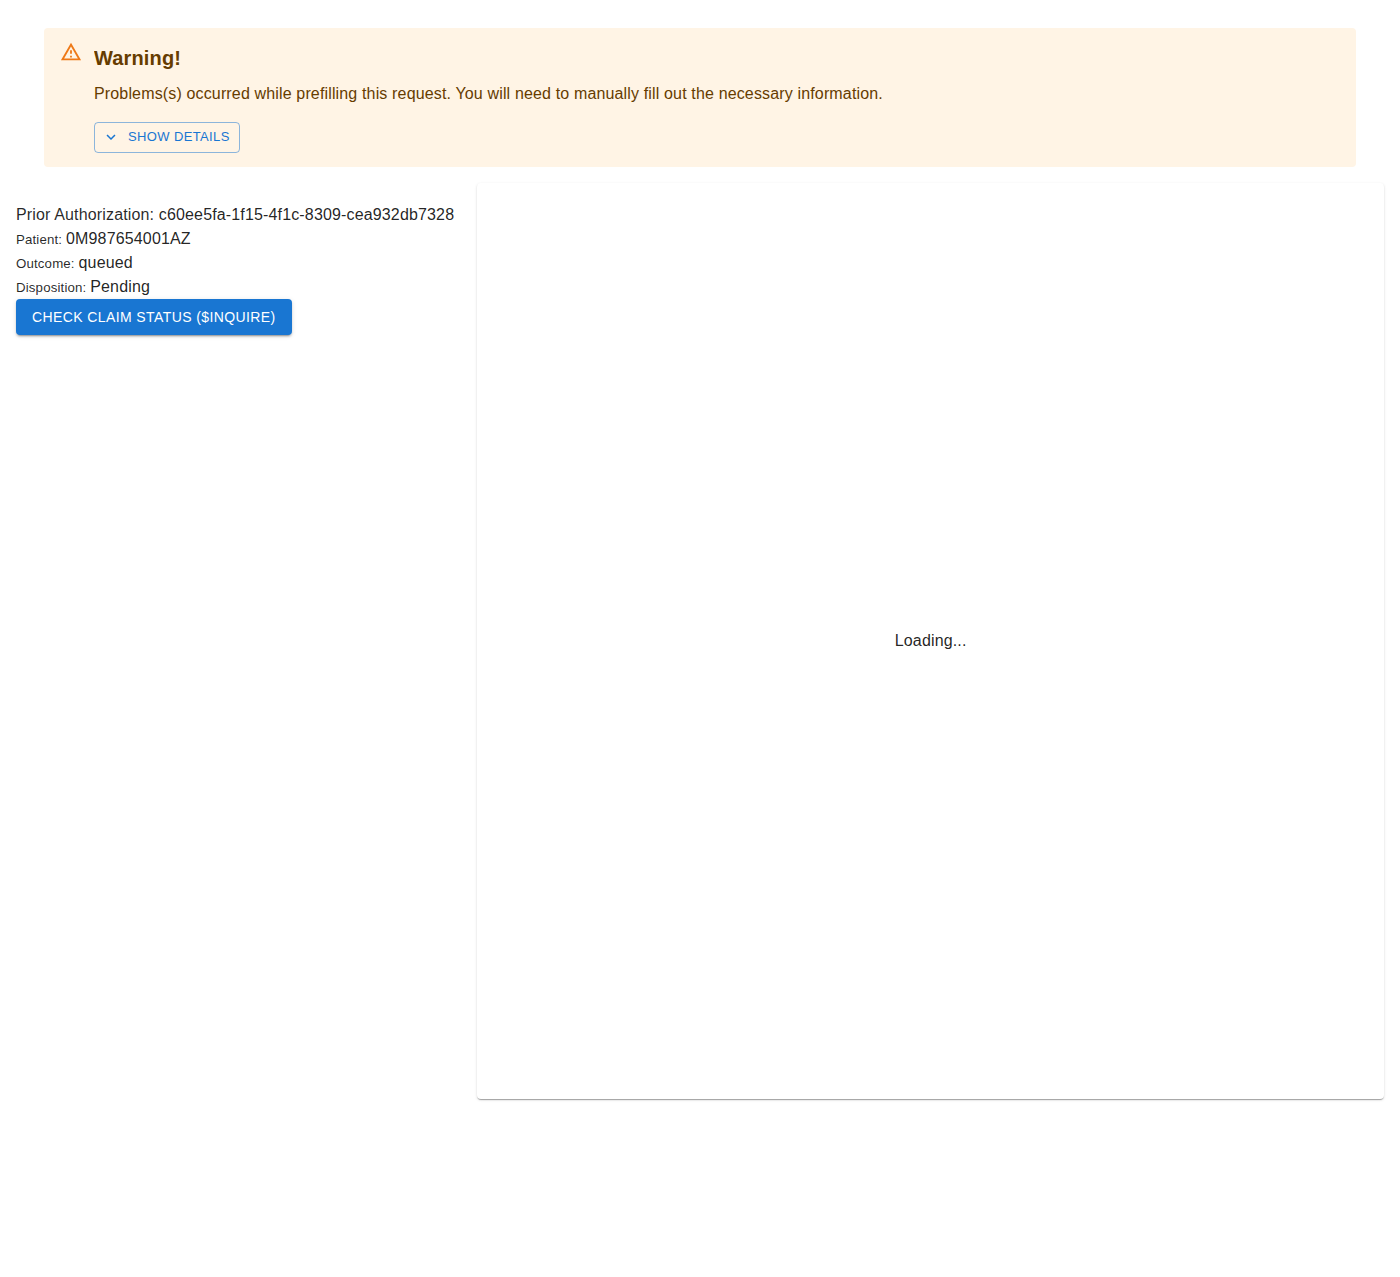
Task: Click the Outcome value 'queued'
Action: [x=106, y=263]
